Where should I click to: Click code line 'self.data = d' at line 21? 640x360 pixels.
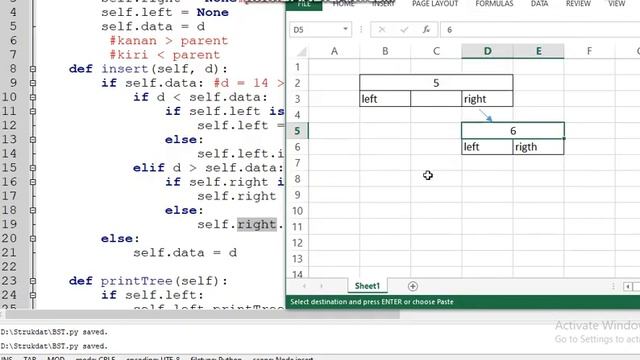185,253
